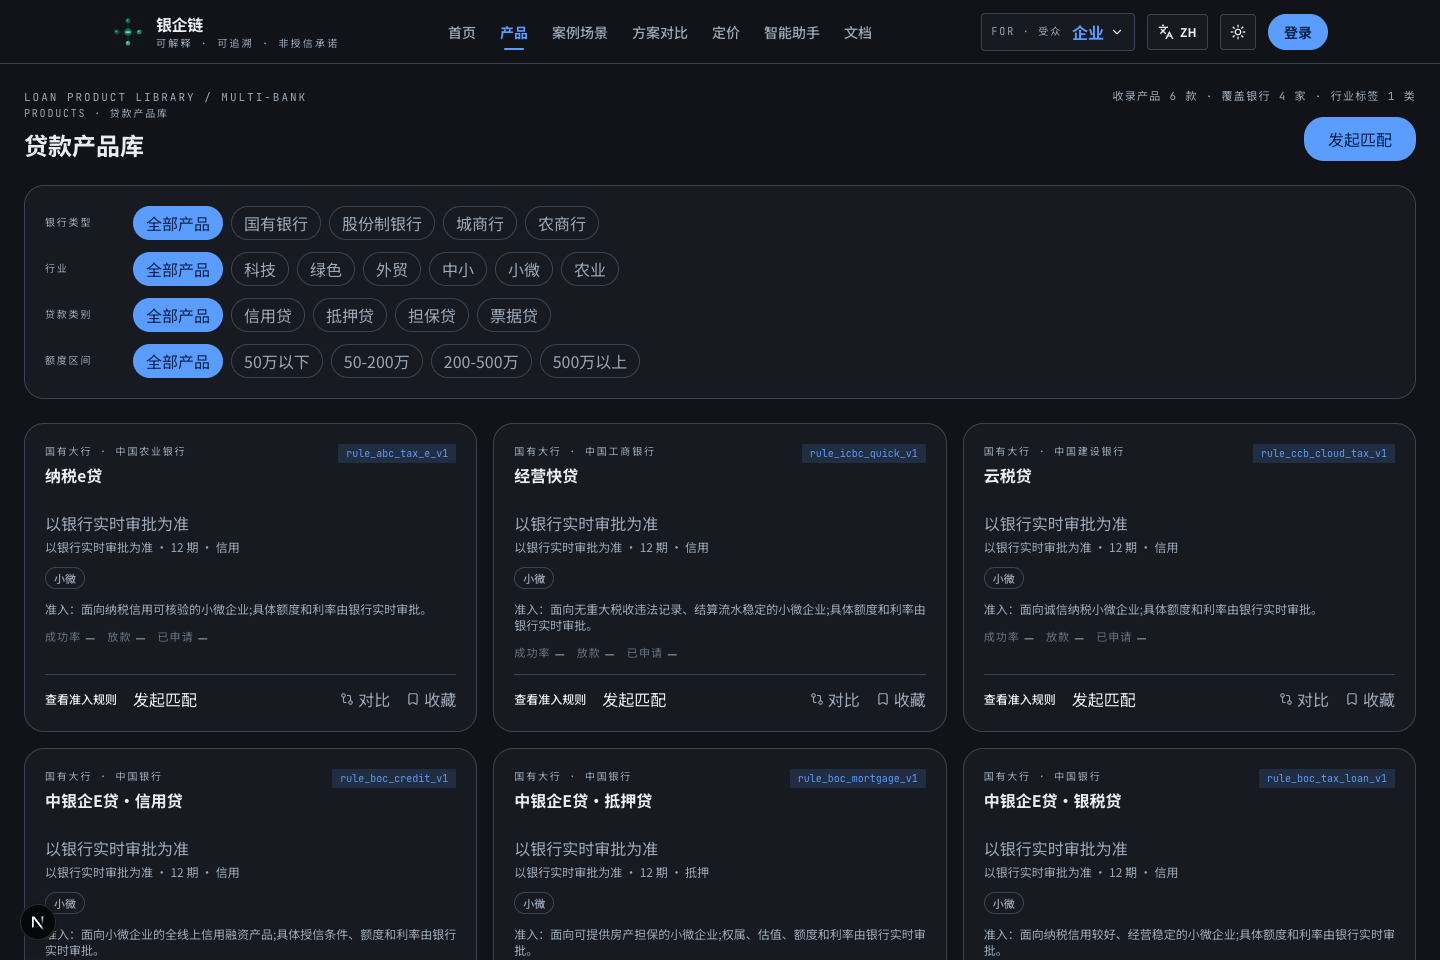Click 对比 compare on the 纳税e贷 card
This screenshot has height=960, width=1440.
pyautogui.click(x=365, y=700)
